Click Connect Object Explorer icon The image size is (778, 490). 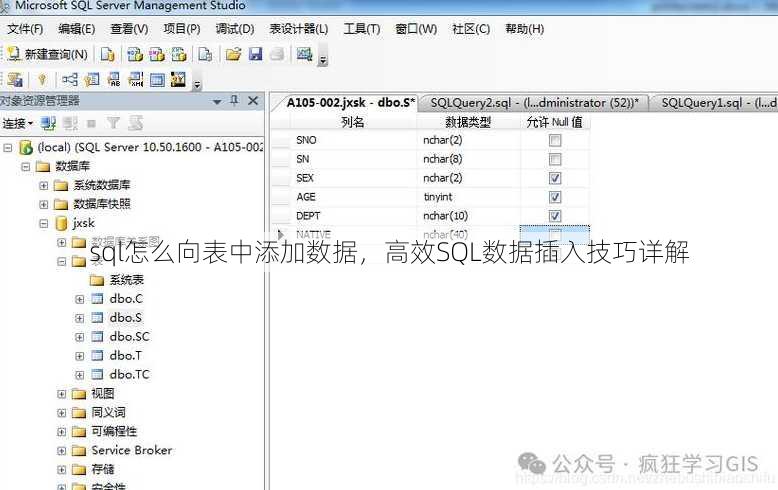pos(48,123)
